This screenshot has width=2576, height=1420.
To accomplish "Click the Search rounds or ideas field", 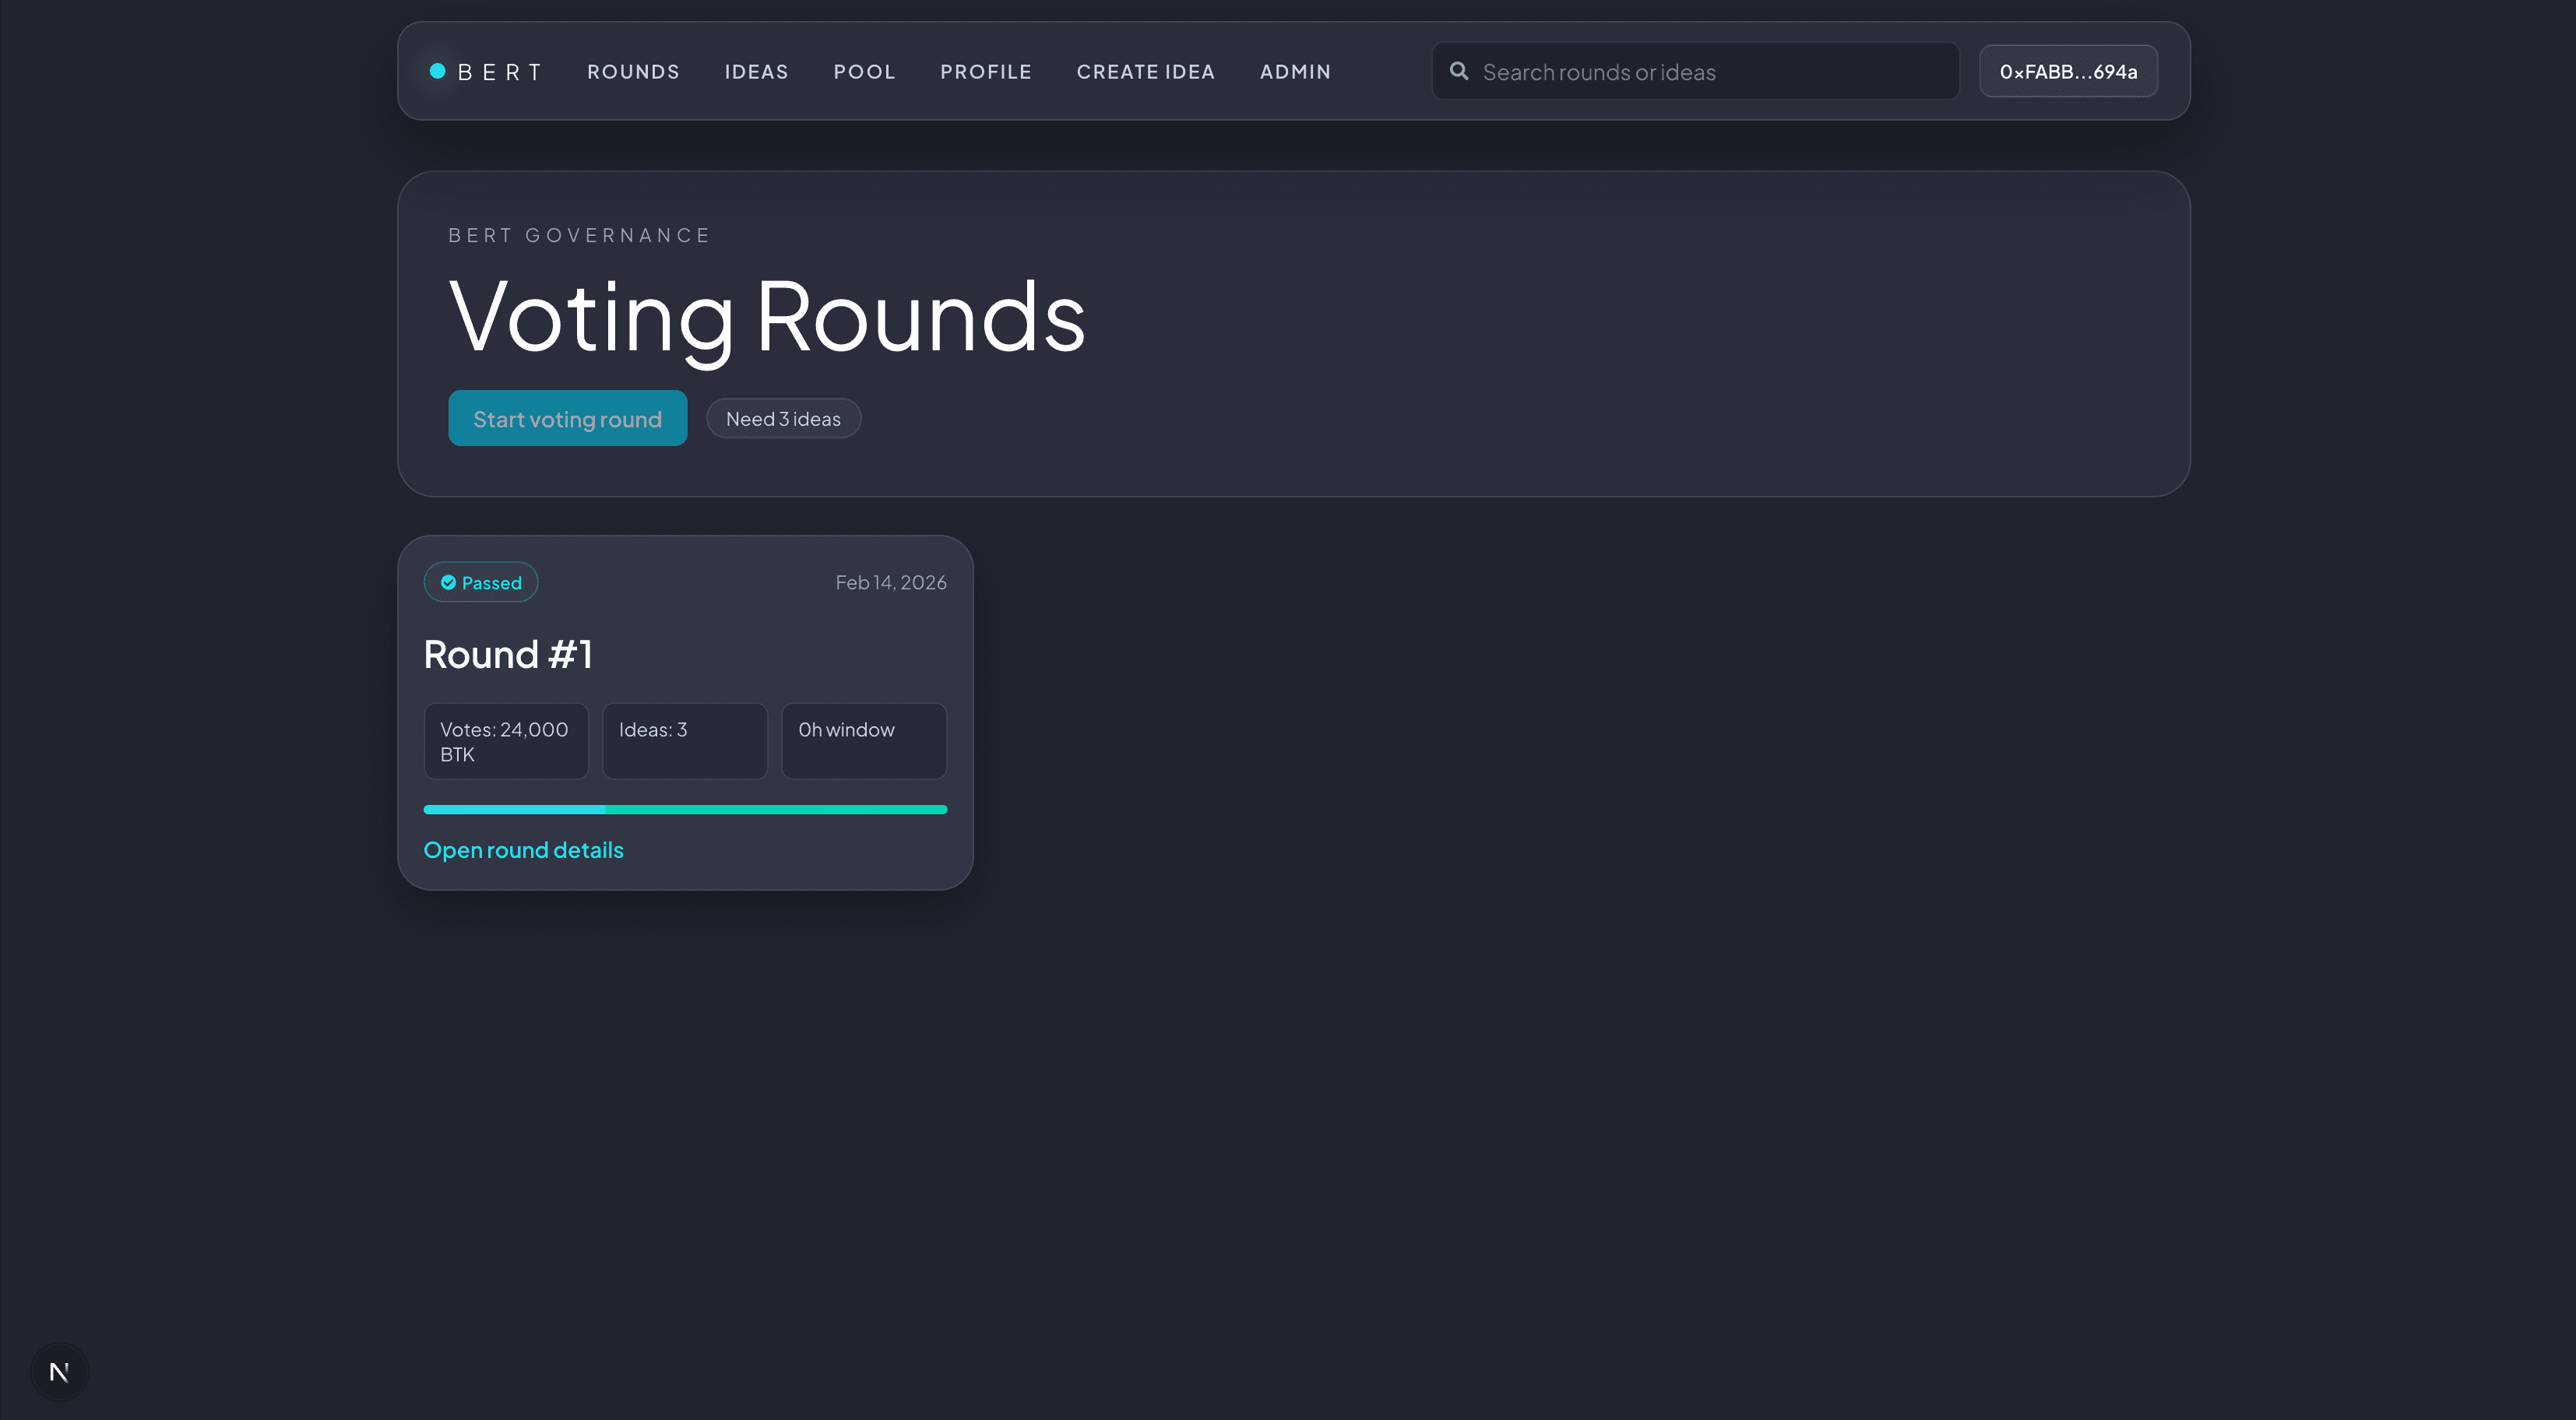I will click(x=1694, y=71).
